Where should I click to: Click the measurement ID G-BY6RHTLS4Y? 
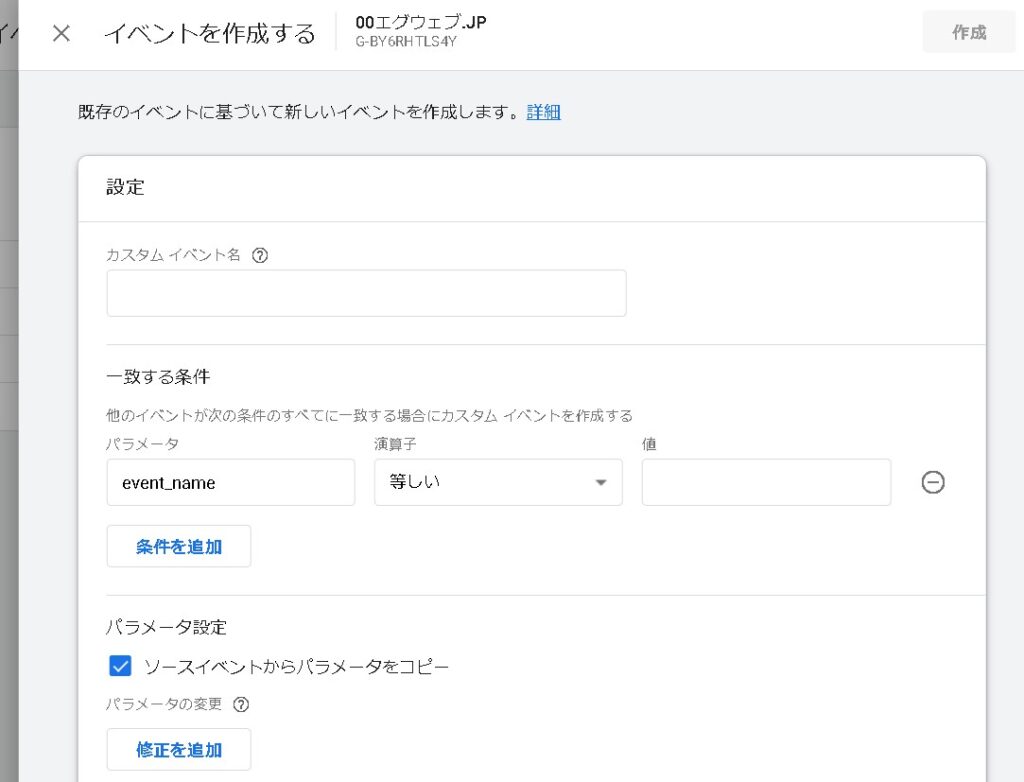click(x=405, y=43)
